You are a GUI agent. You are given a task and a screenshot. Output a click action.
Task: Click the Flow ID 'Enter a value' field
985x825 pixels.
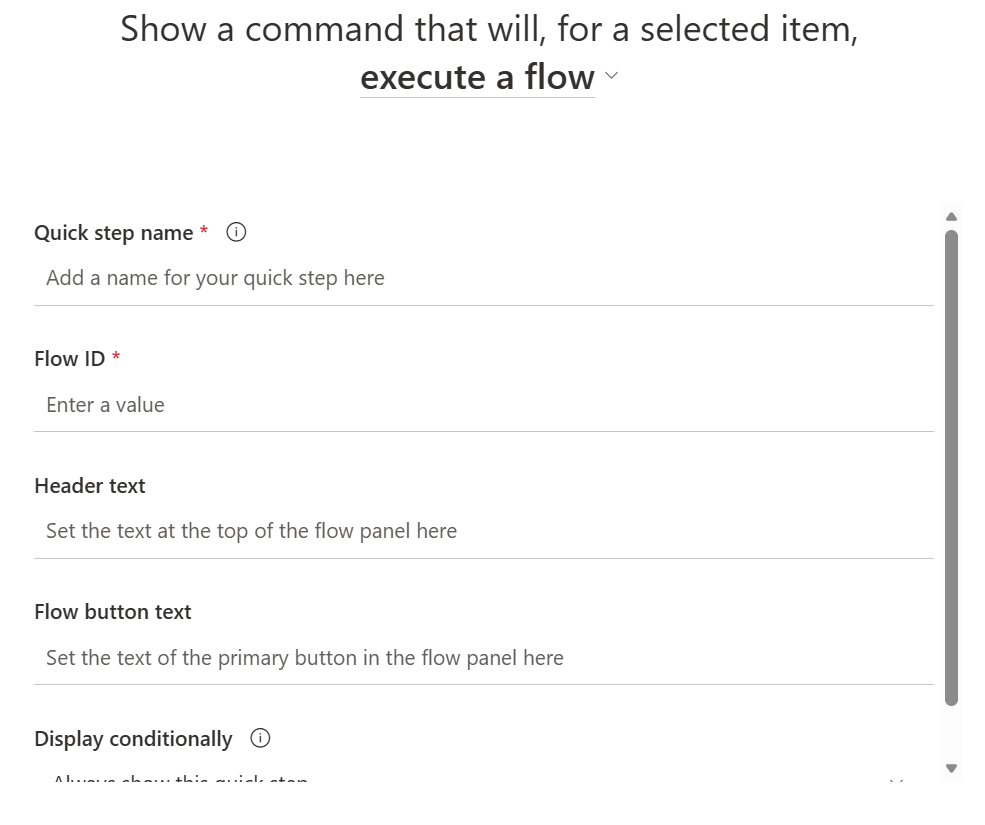pyautogui.click(x=483, y=405)
